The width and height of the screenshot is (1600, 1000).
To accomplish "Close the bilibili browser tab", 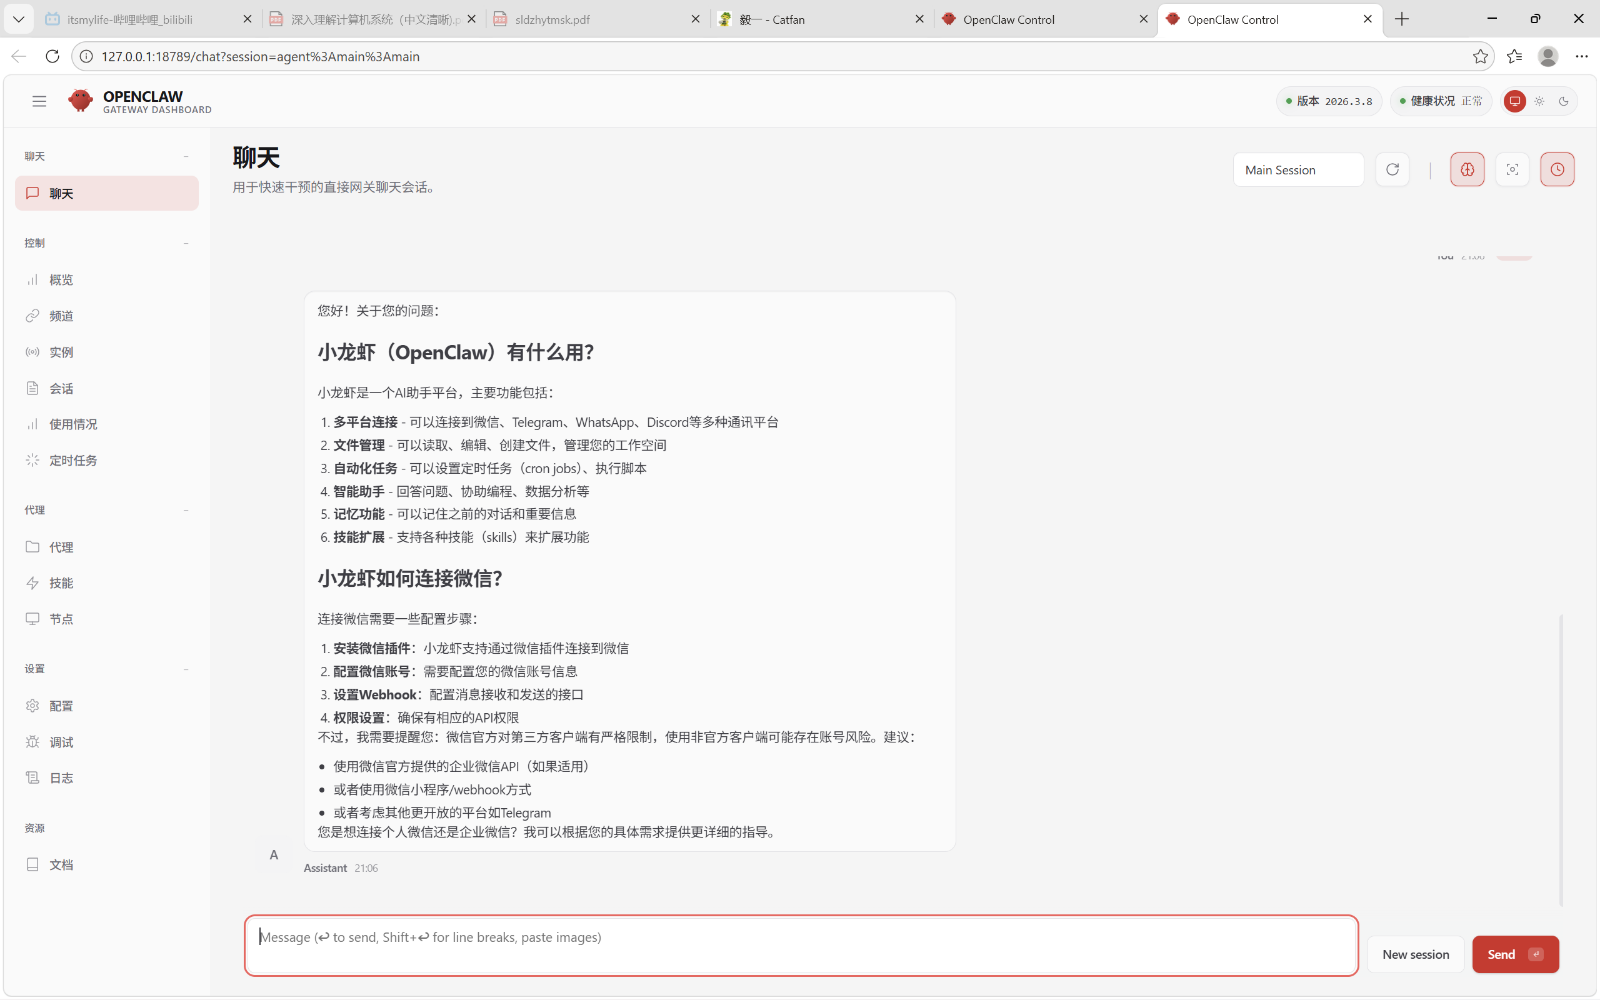I will (x=248, y=19).
